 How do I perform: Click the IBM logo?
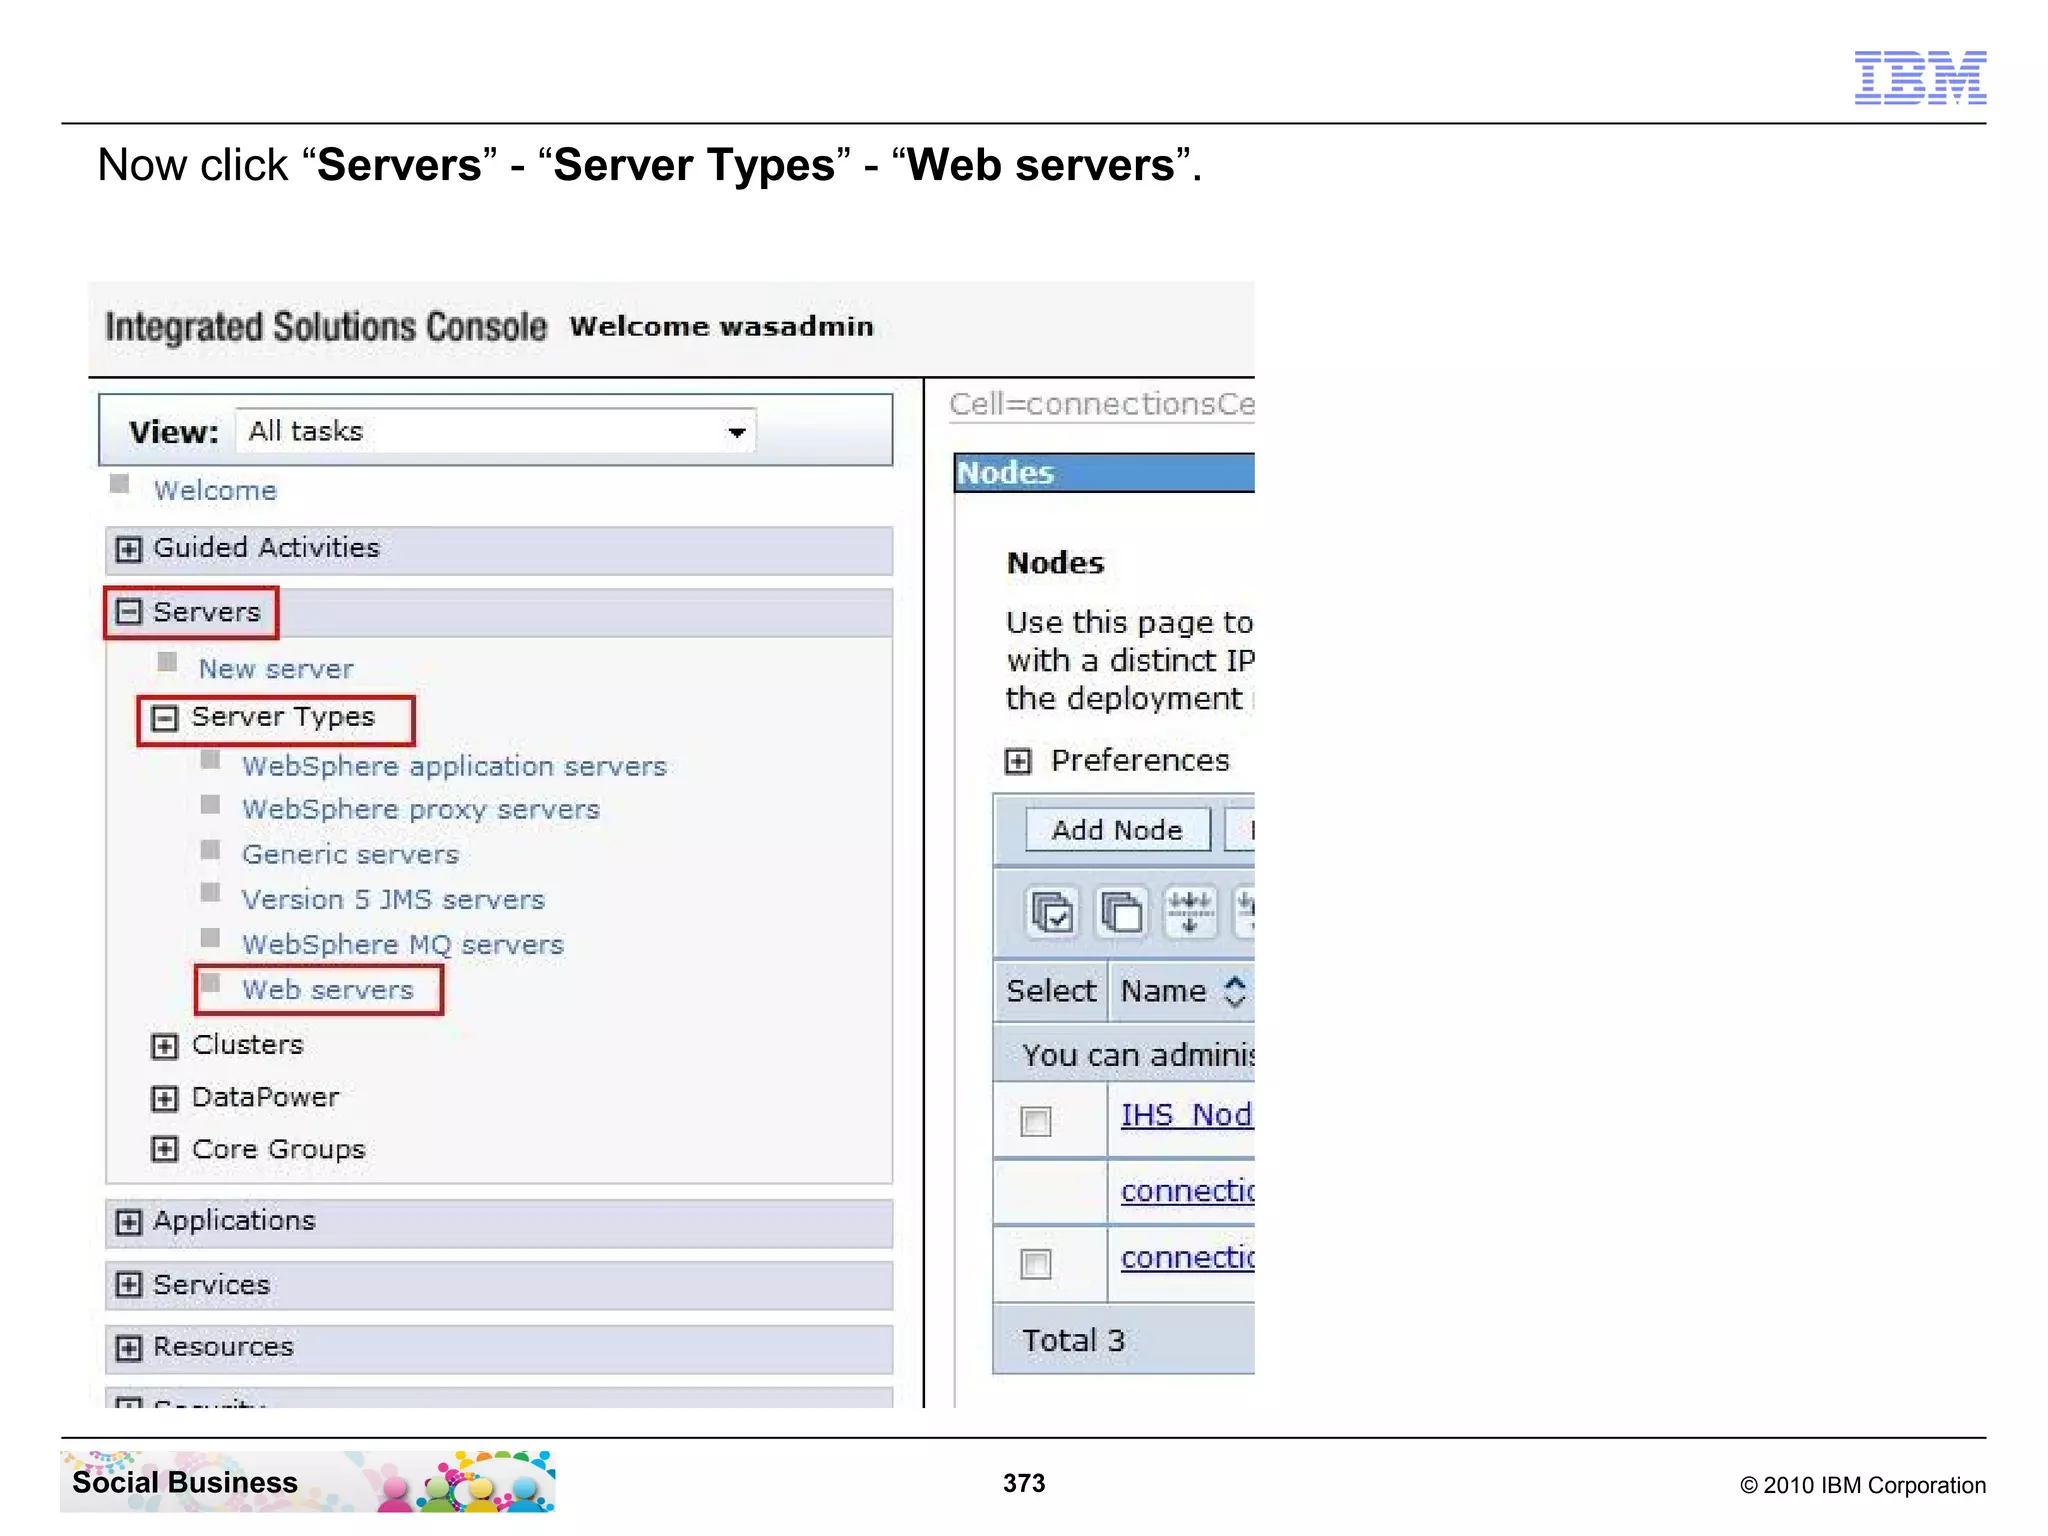(x=1920, y=77)
